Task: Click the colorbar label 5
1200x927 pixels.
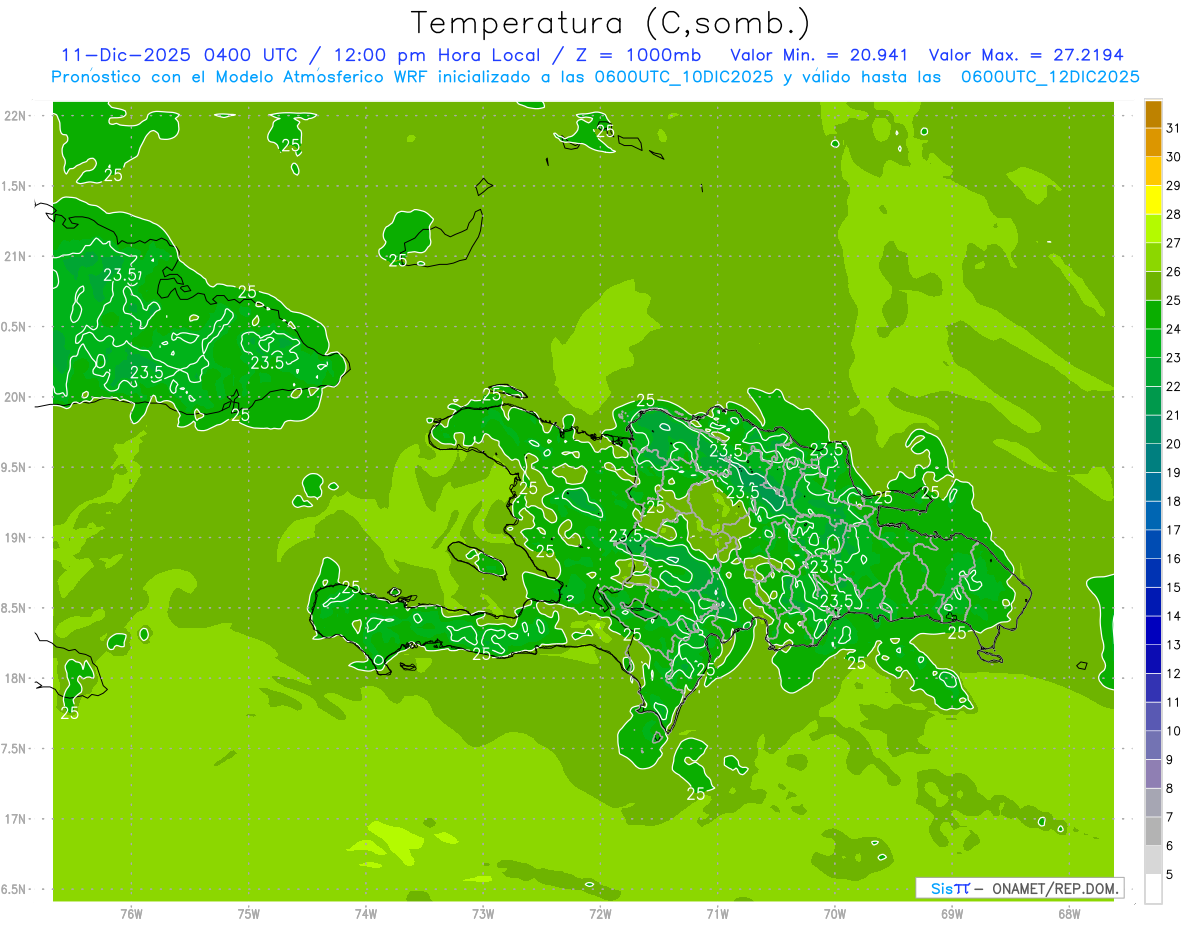Action: click(1170, 875)
